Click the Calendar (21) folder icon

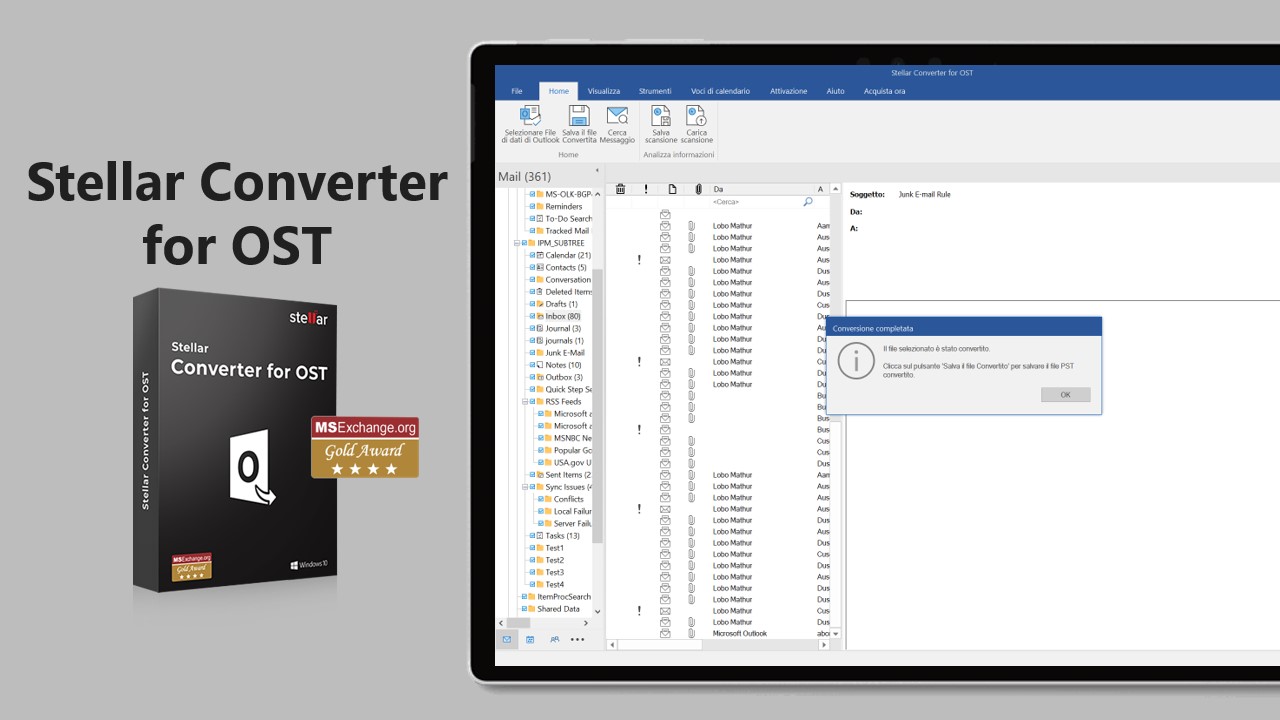(540, 255)
